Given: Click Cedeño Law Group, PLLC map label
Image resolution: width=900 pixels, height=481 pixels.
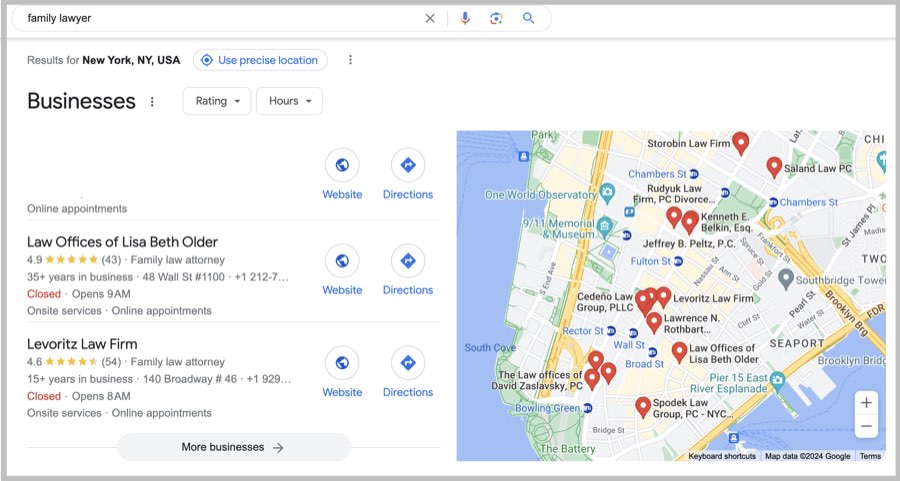Looking at the screenshot, I should tap(605, 302).
